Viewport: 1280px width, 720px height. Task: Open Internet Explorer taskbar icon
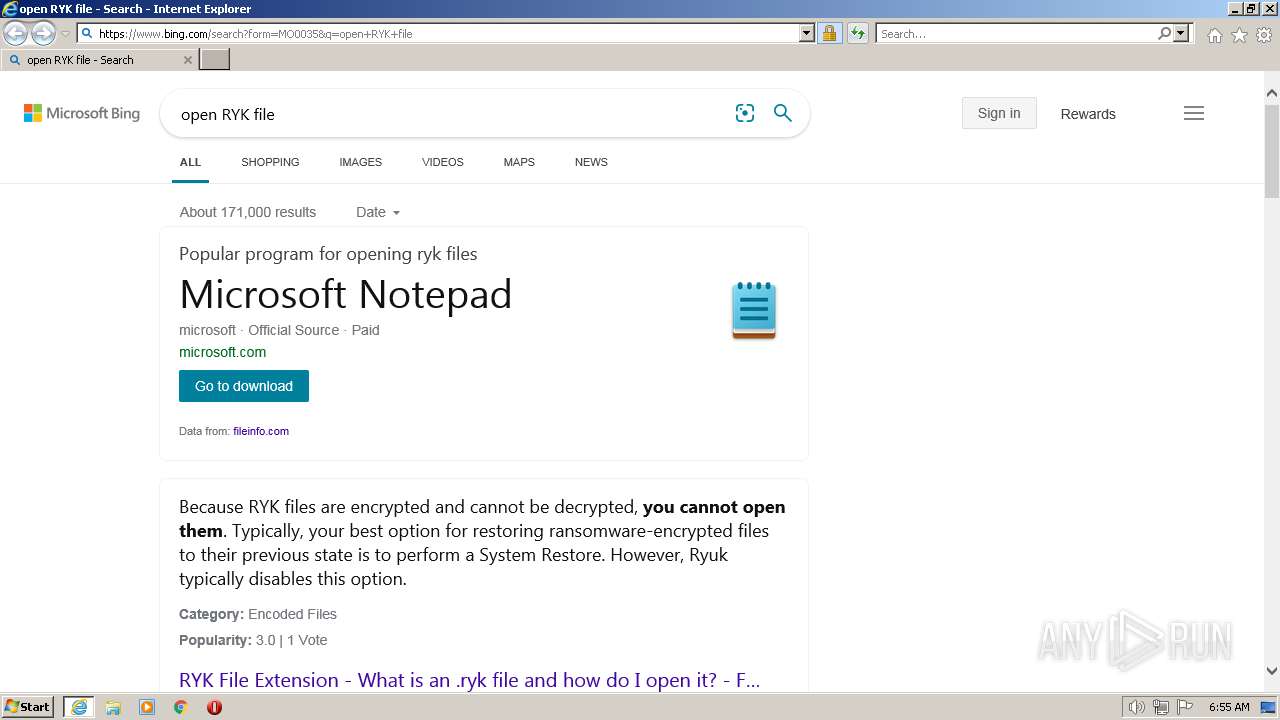point(79,707)
